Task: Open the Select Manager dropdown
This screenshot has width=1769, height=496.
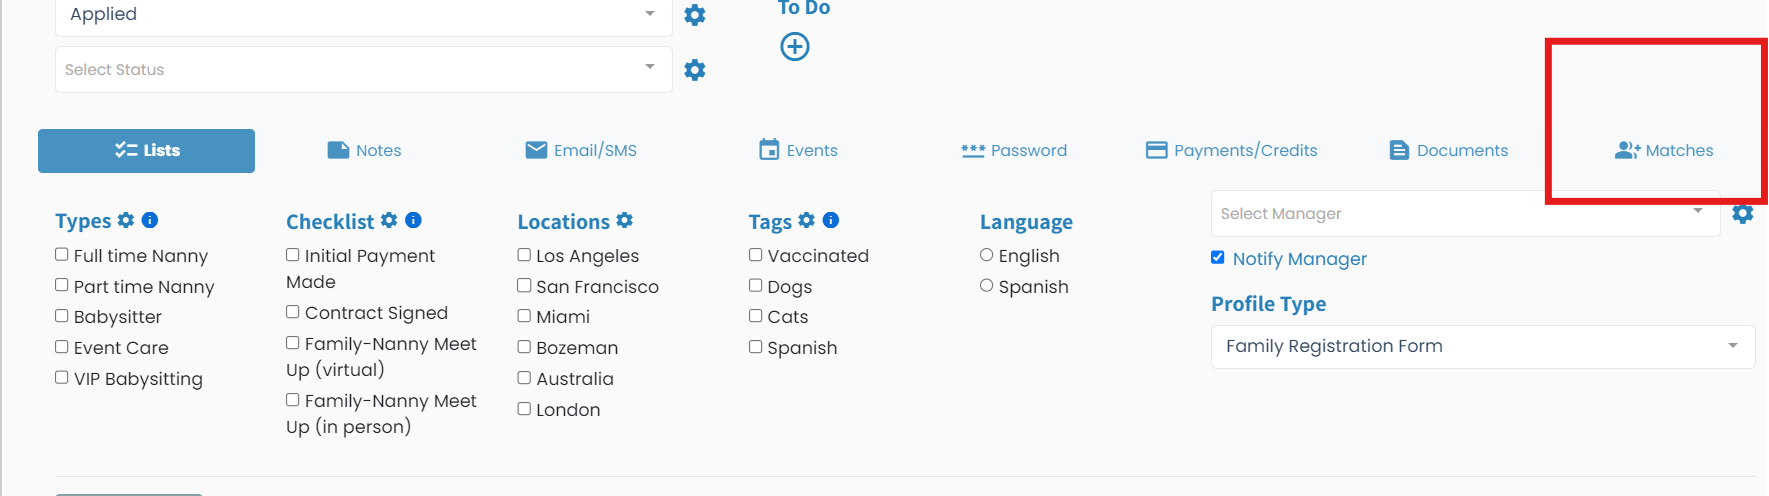Action: pyautogui.click(x=1465, y=214)
